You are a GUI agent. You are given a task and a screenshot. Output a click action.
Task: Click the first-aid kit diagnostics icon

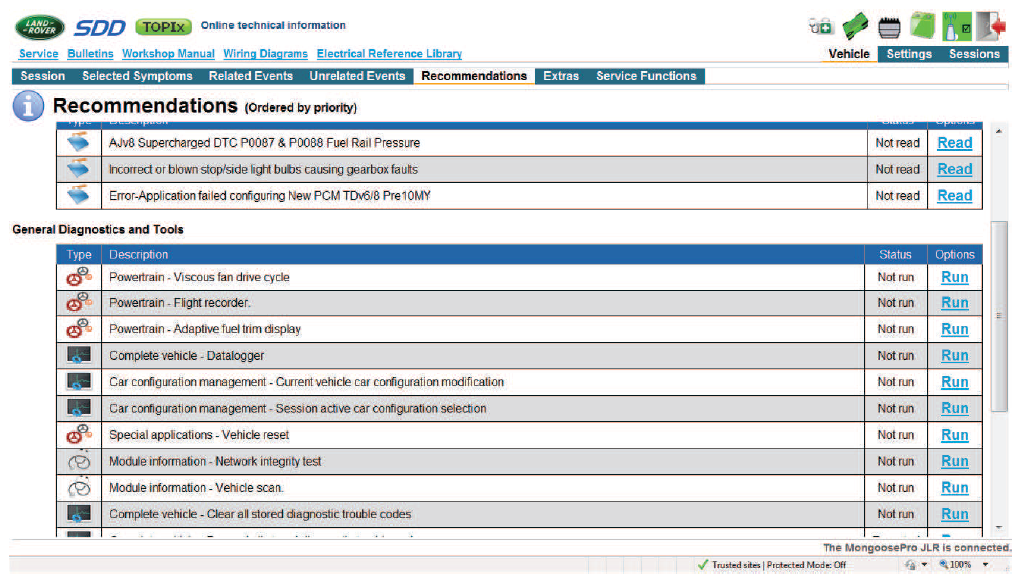click(x=820, y=27)
